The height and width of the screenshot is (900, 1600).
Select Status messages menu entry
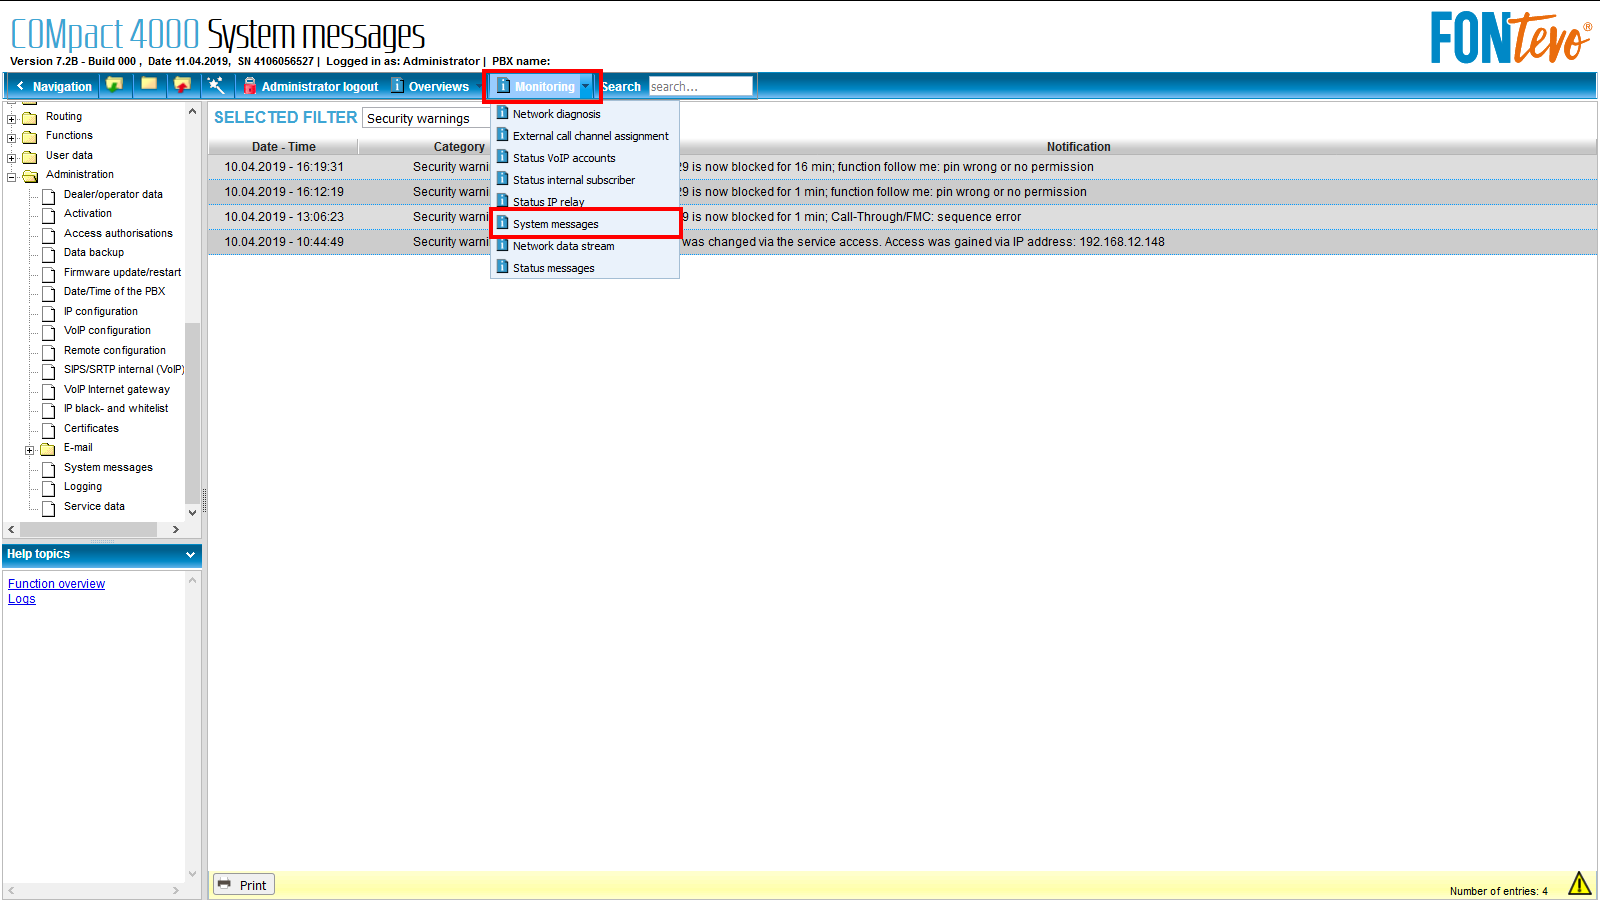coord(585,268)
